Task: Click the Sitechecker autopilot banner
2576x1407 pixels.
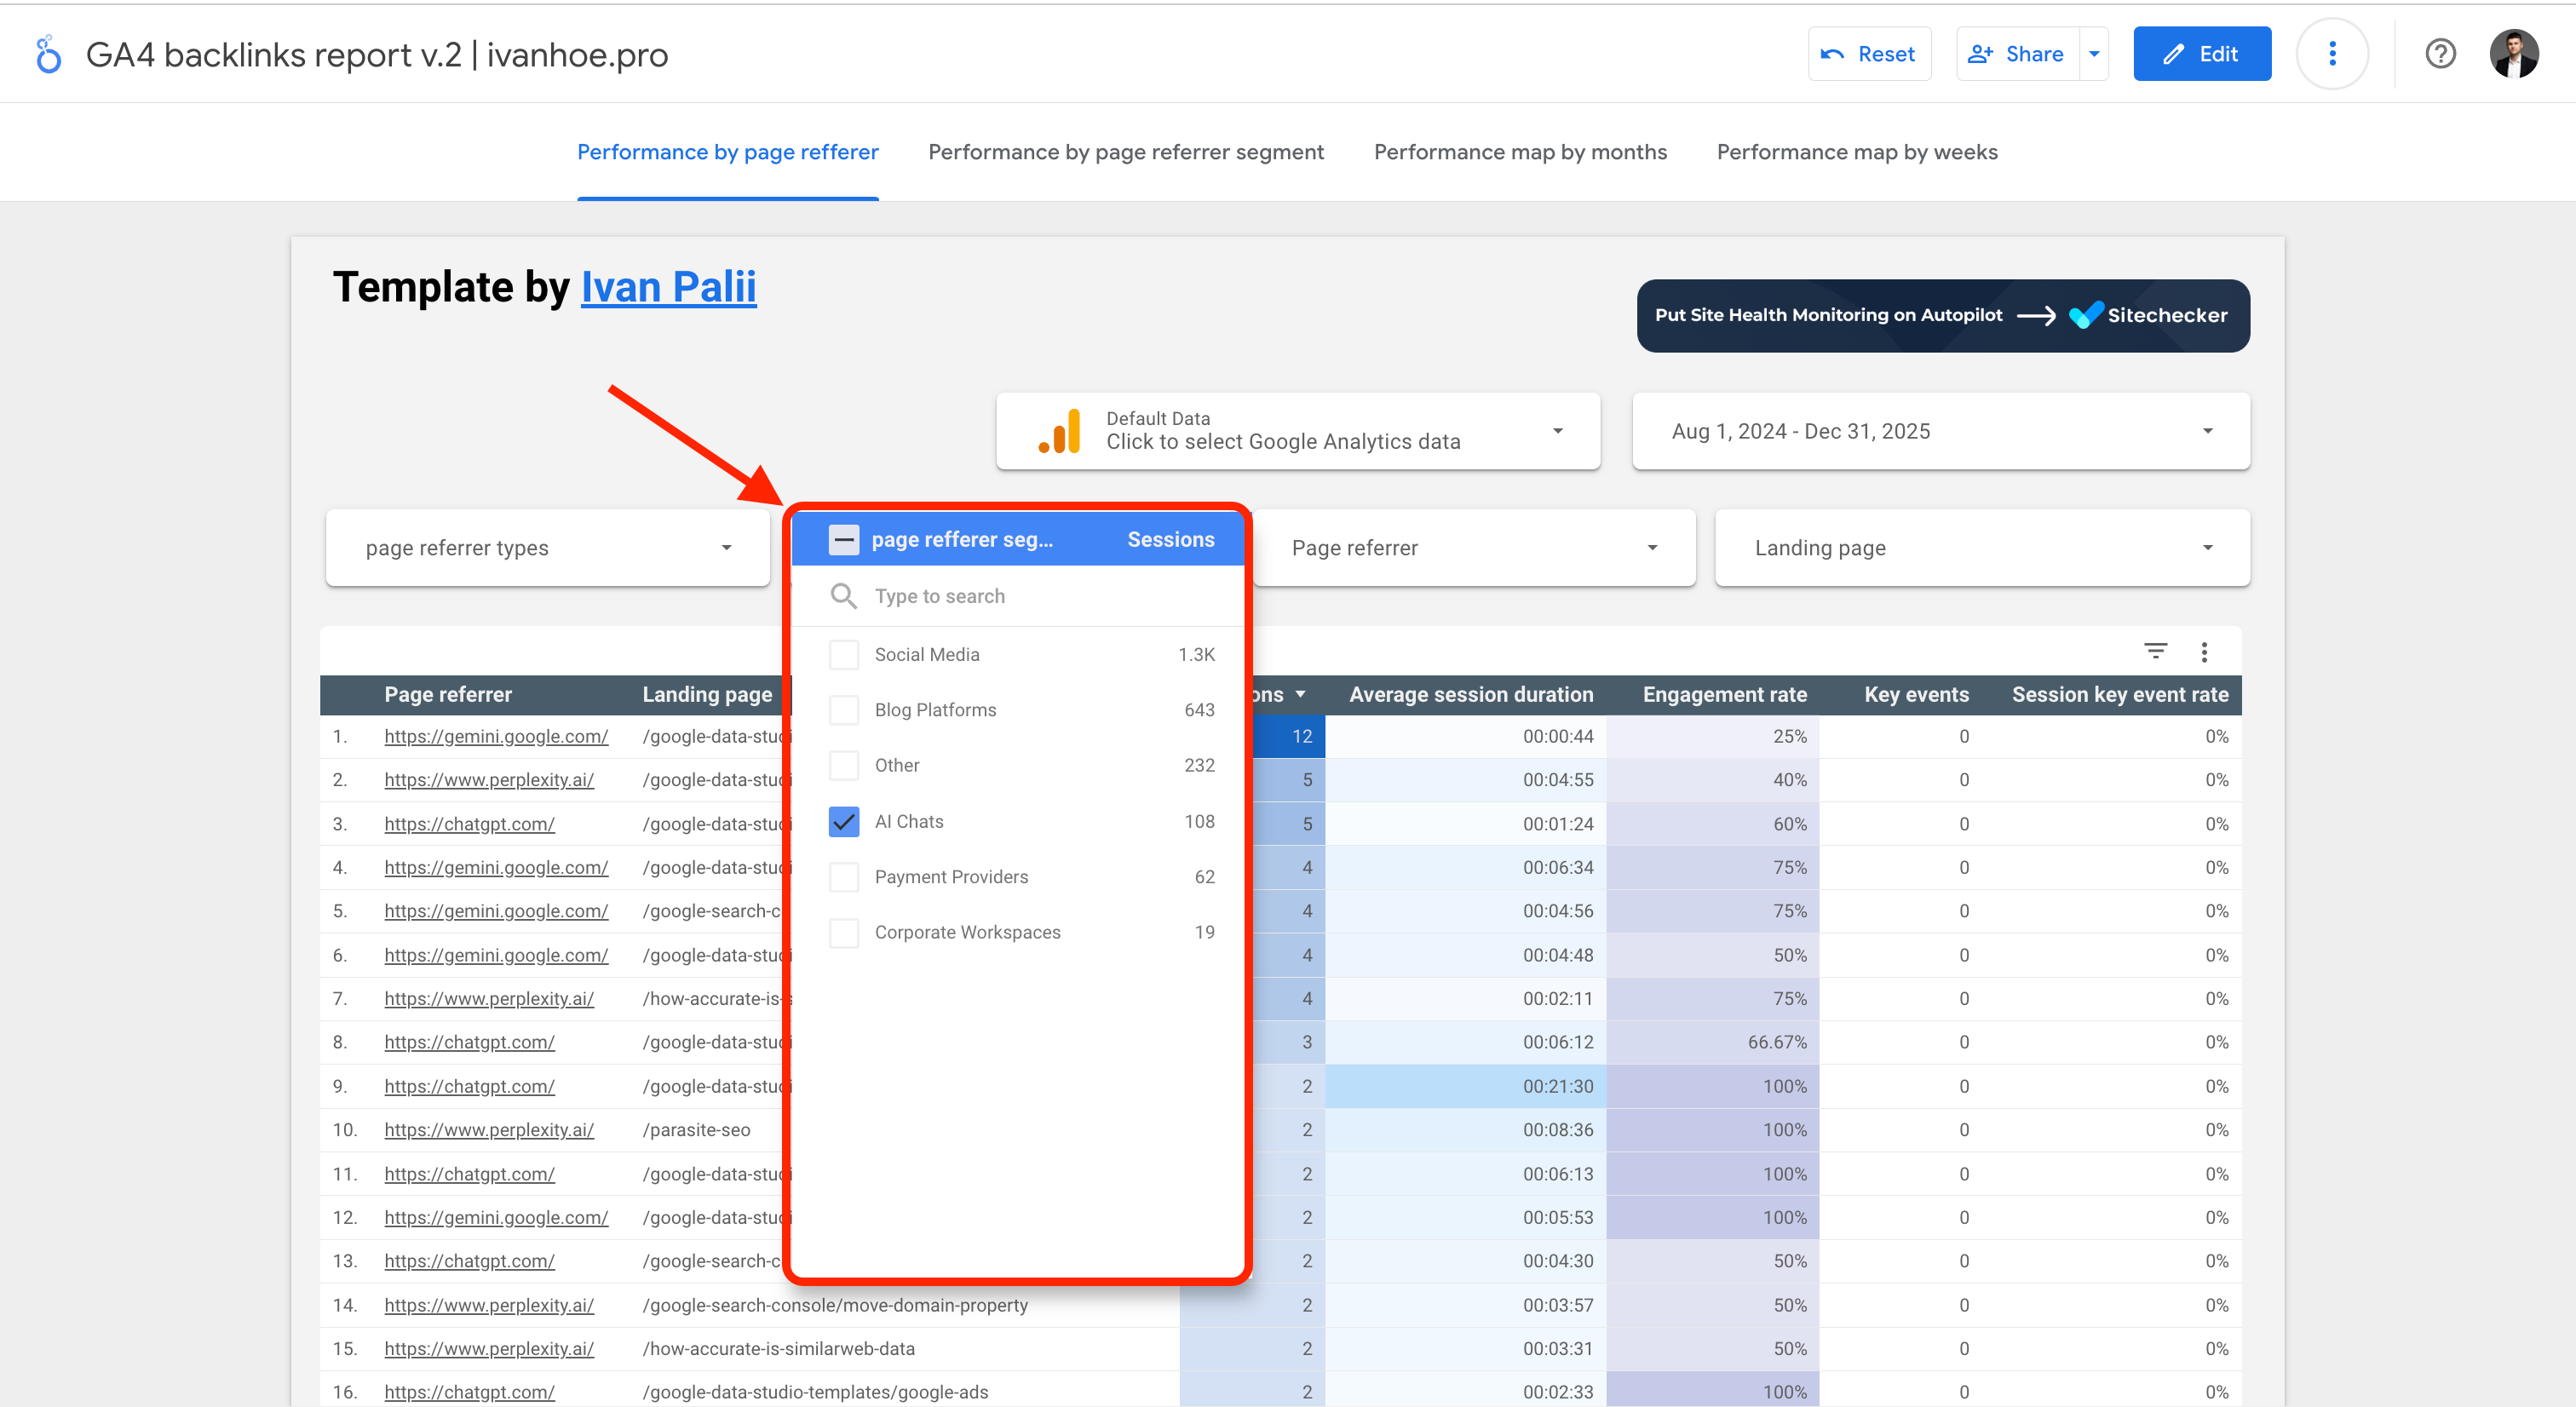Action: click(1943, 315)
